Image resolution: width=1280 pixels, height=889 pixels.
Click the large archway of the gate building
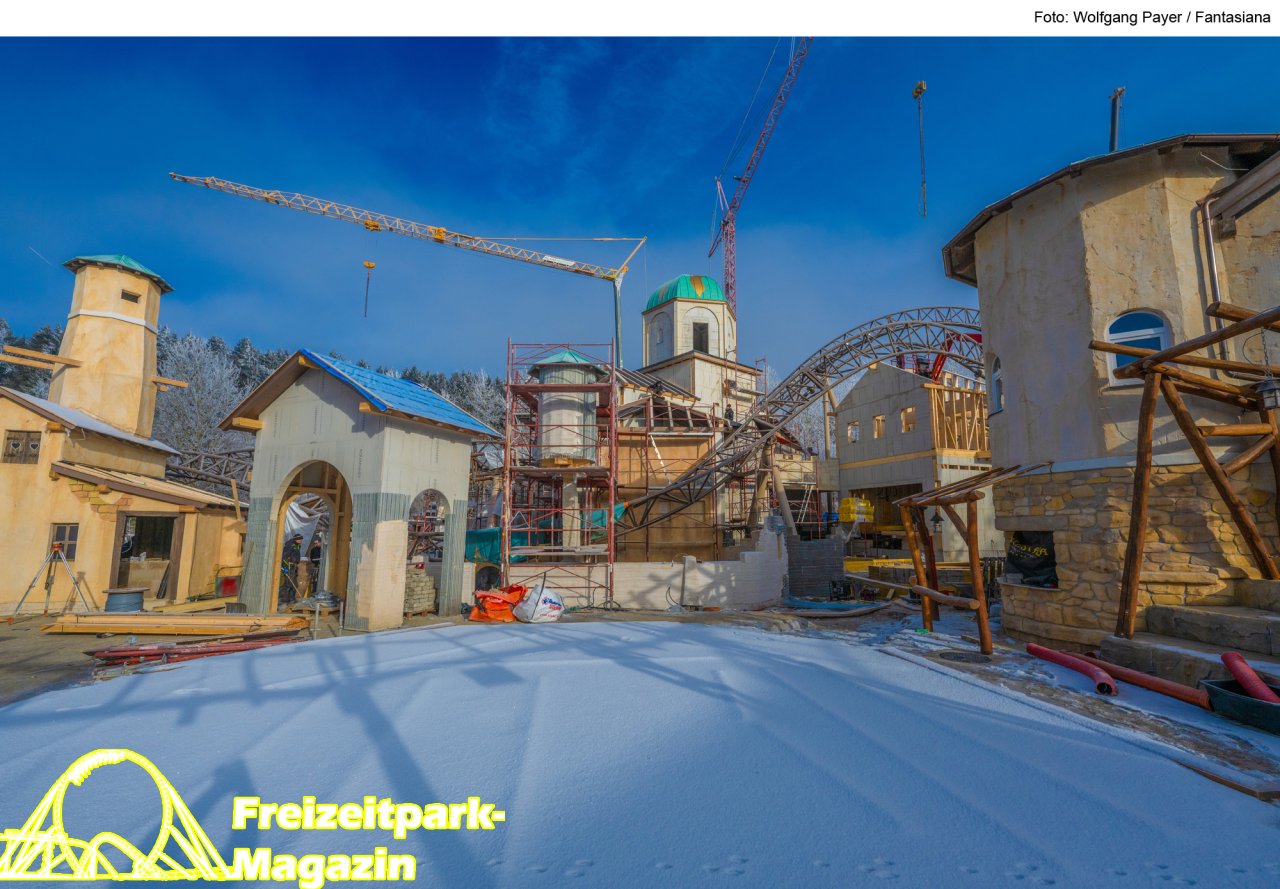311,540
